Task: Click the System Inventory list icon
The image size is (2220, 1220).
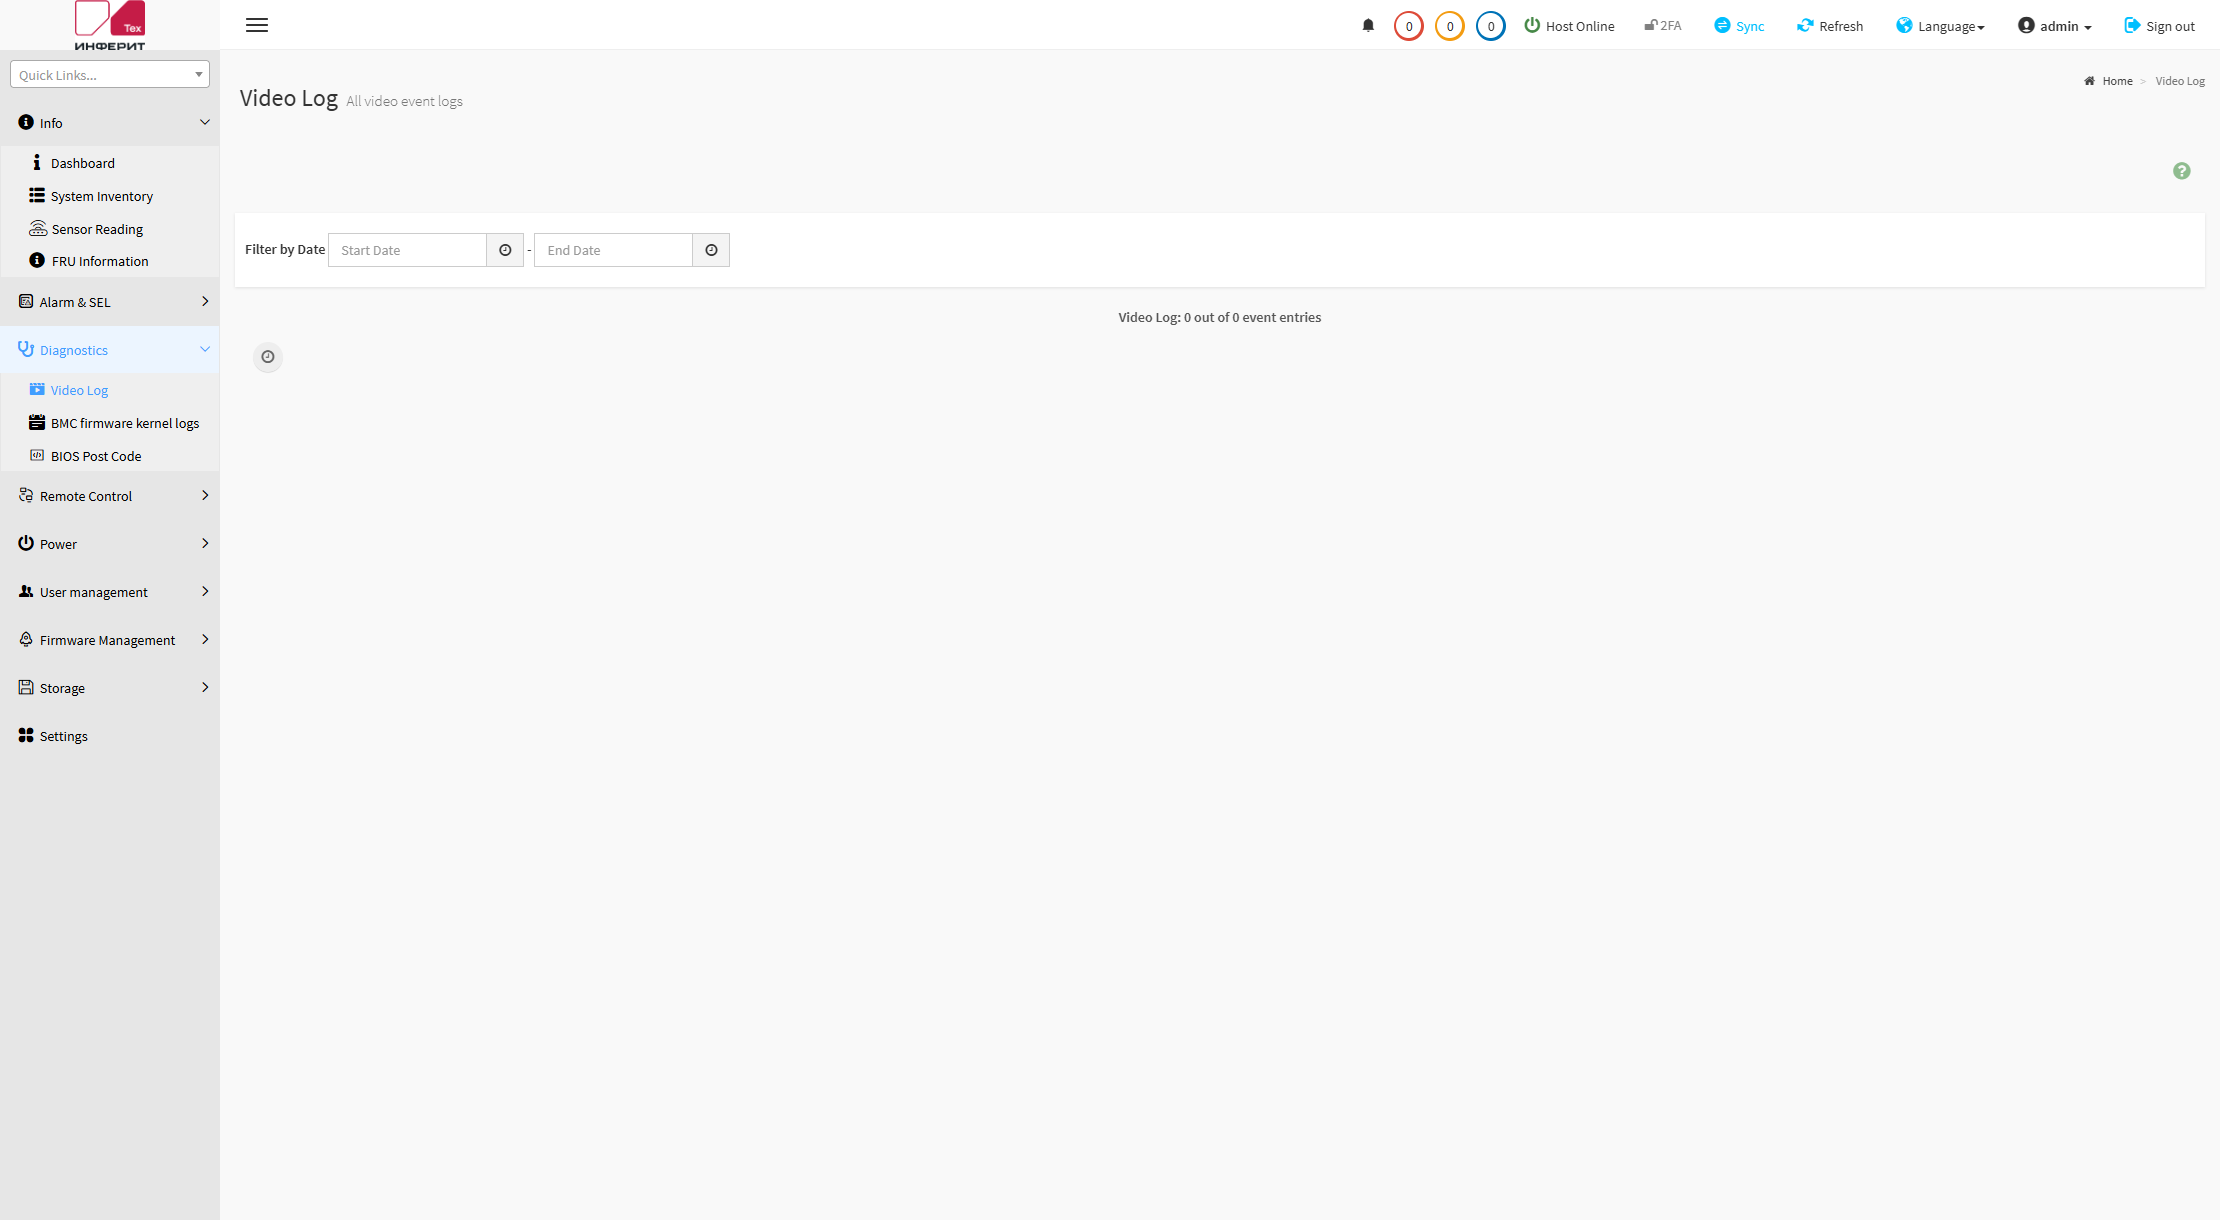Action: [37, 195]
